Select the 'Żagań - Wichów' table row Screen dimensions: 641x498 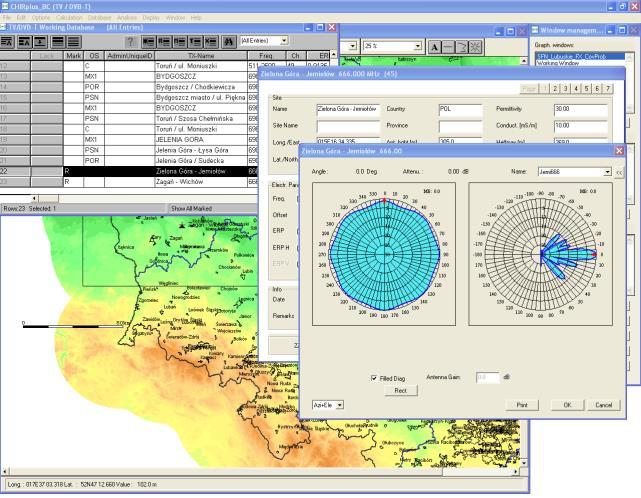pos(129,182)
